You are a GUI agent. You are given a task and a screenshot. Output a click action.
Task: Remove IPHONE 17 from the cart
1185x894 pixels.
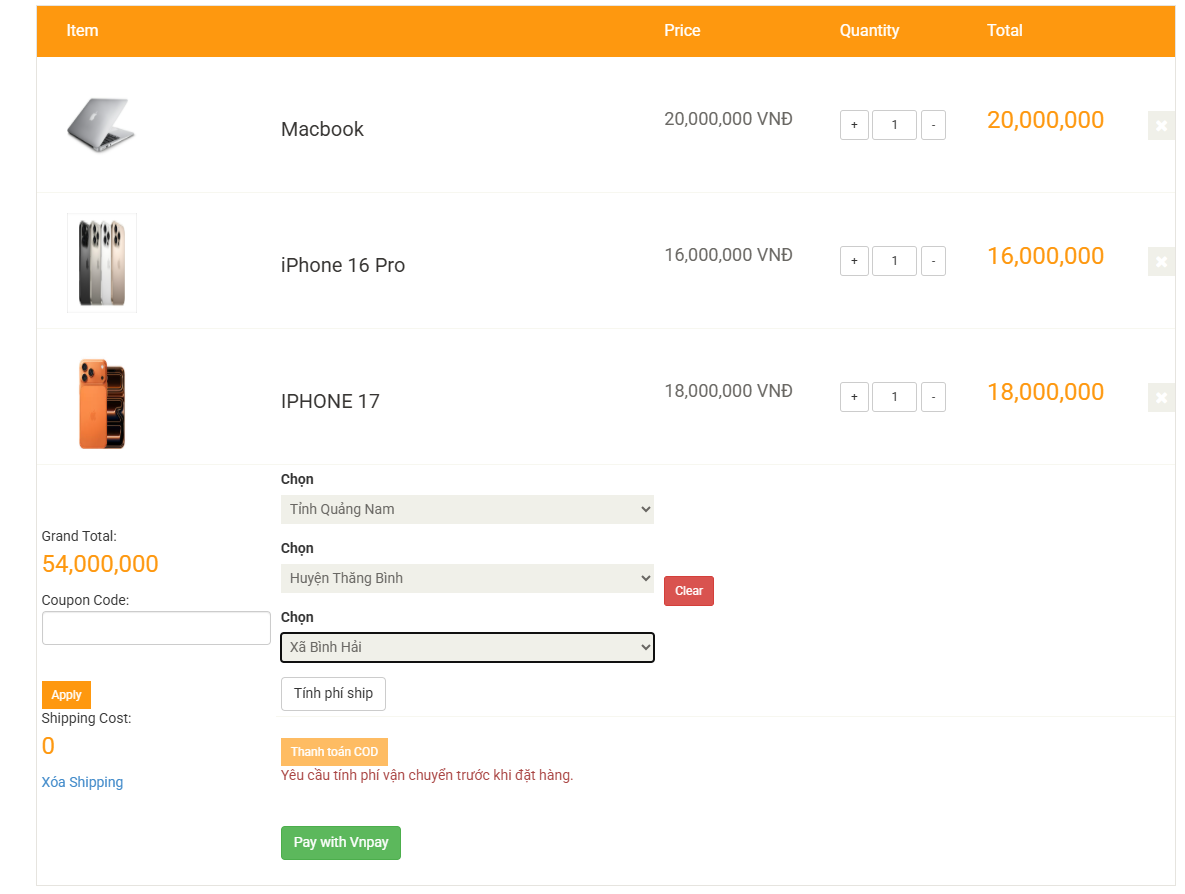pos(1161,397)
